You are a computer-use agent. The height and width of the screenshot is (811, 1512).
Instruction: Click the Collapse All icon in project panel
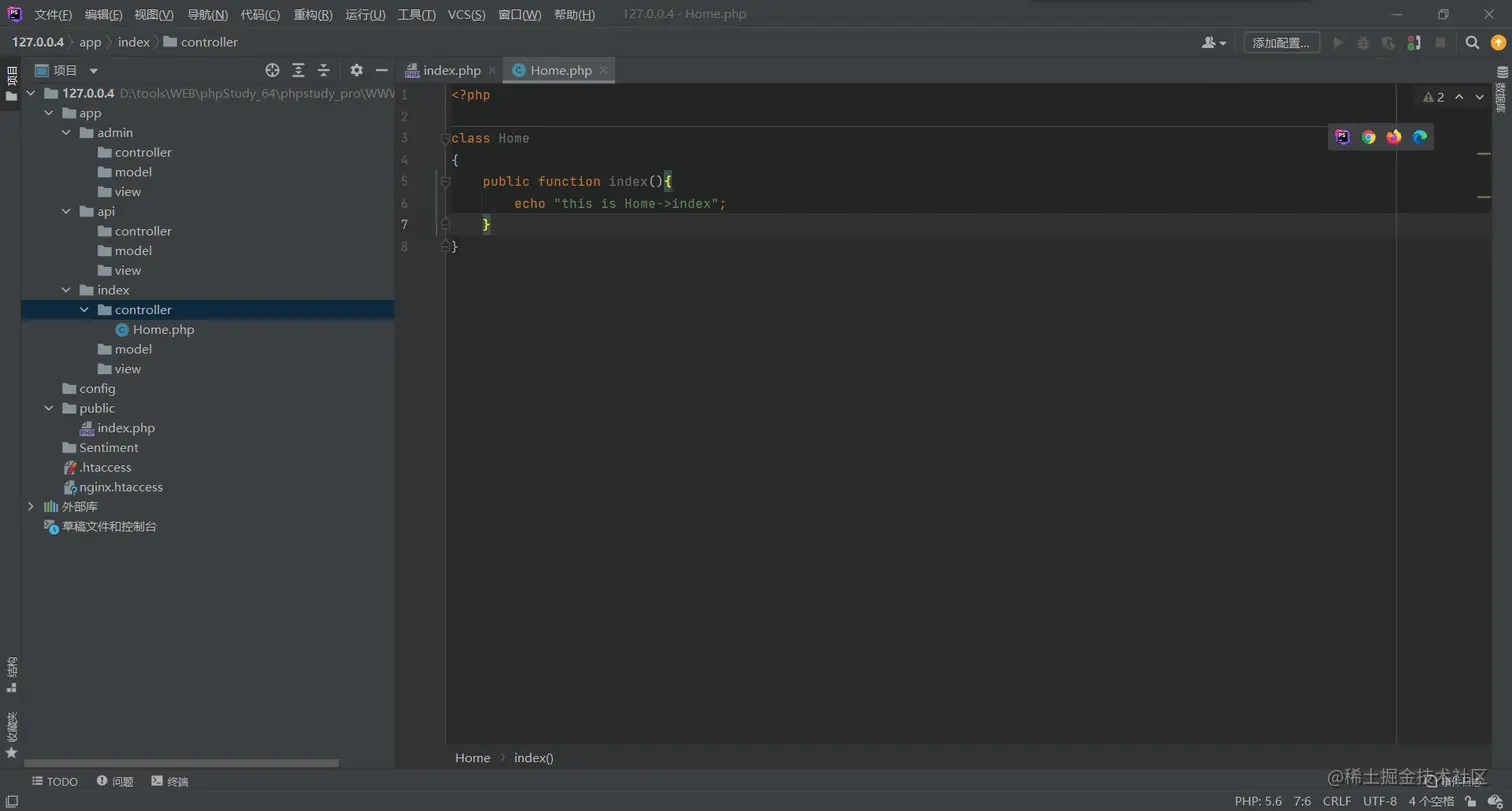pyautogui.click(x=324, y=70)
